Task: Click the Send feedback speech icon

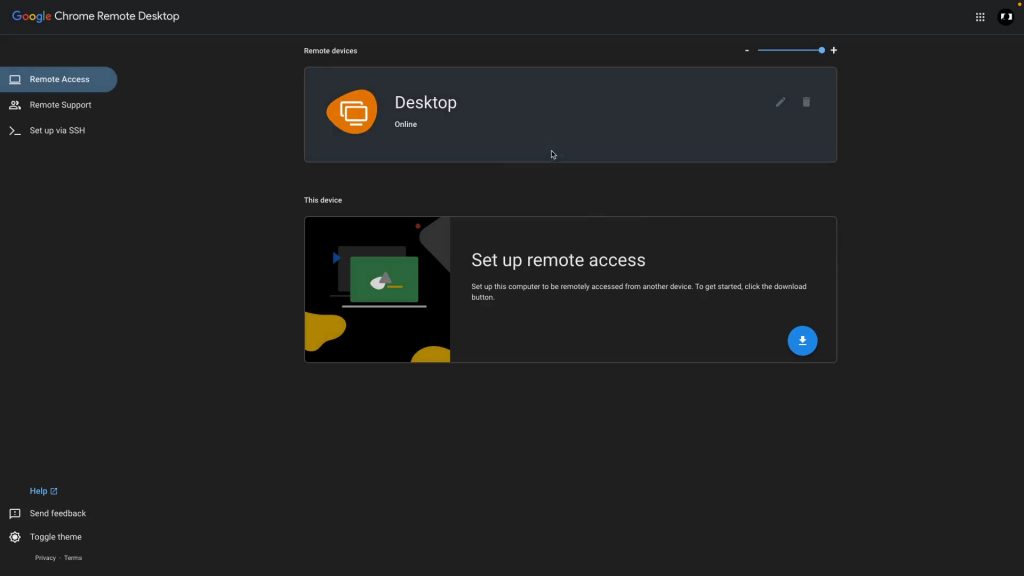Action: click(14, 514)
